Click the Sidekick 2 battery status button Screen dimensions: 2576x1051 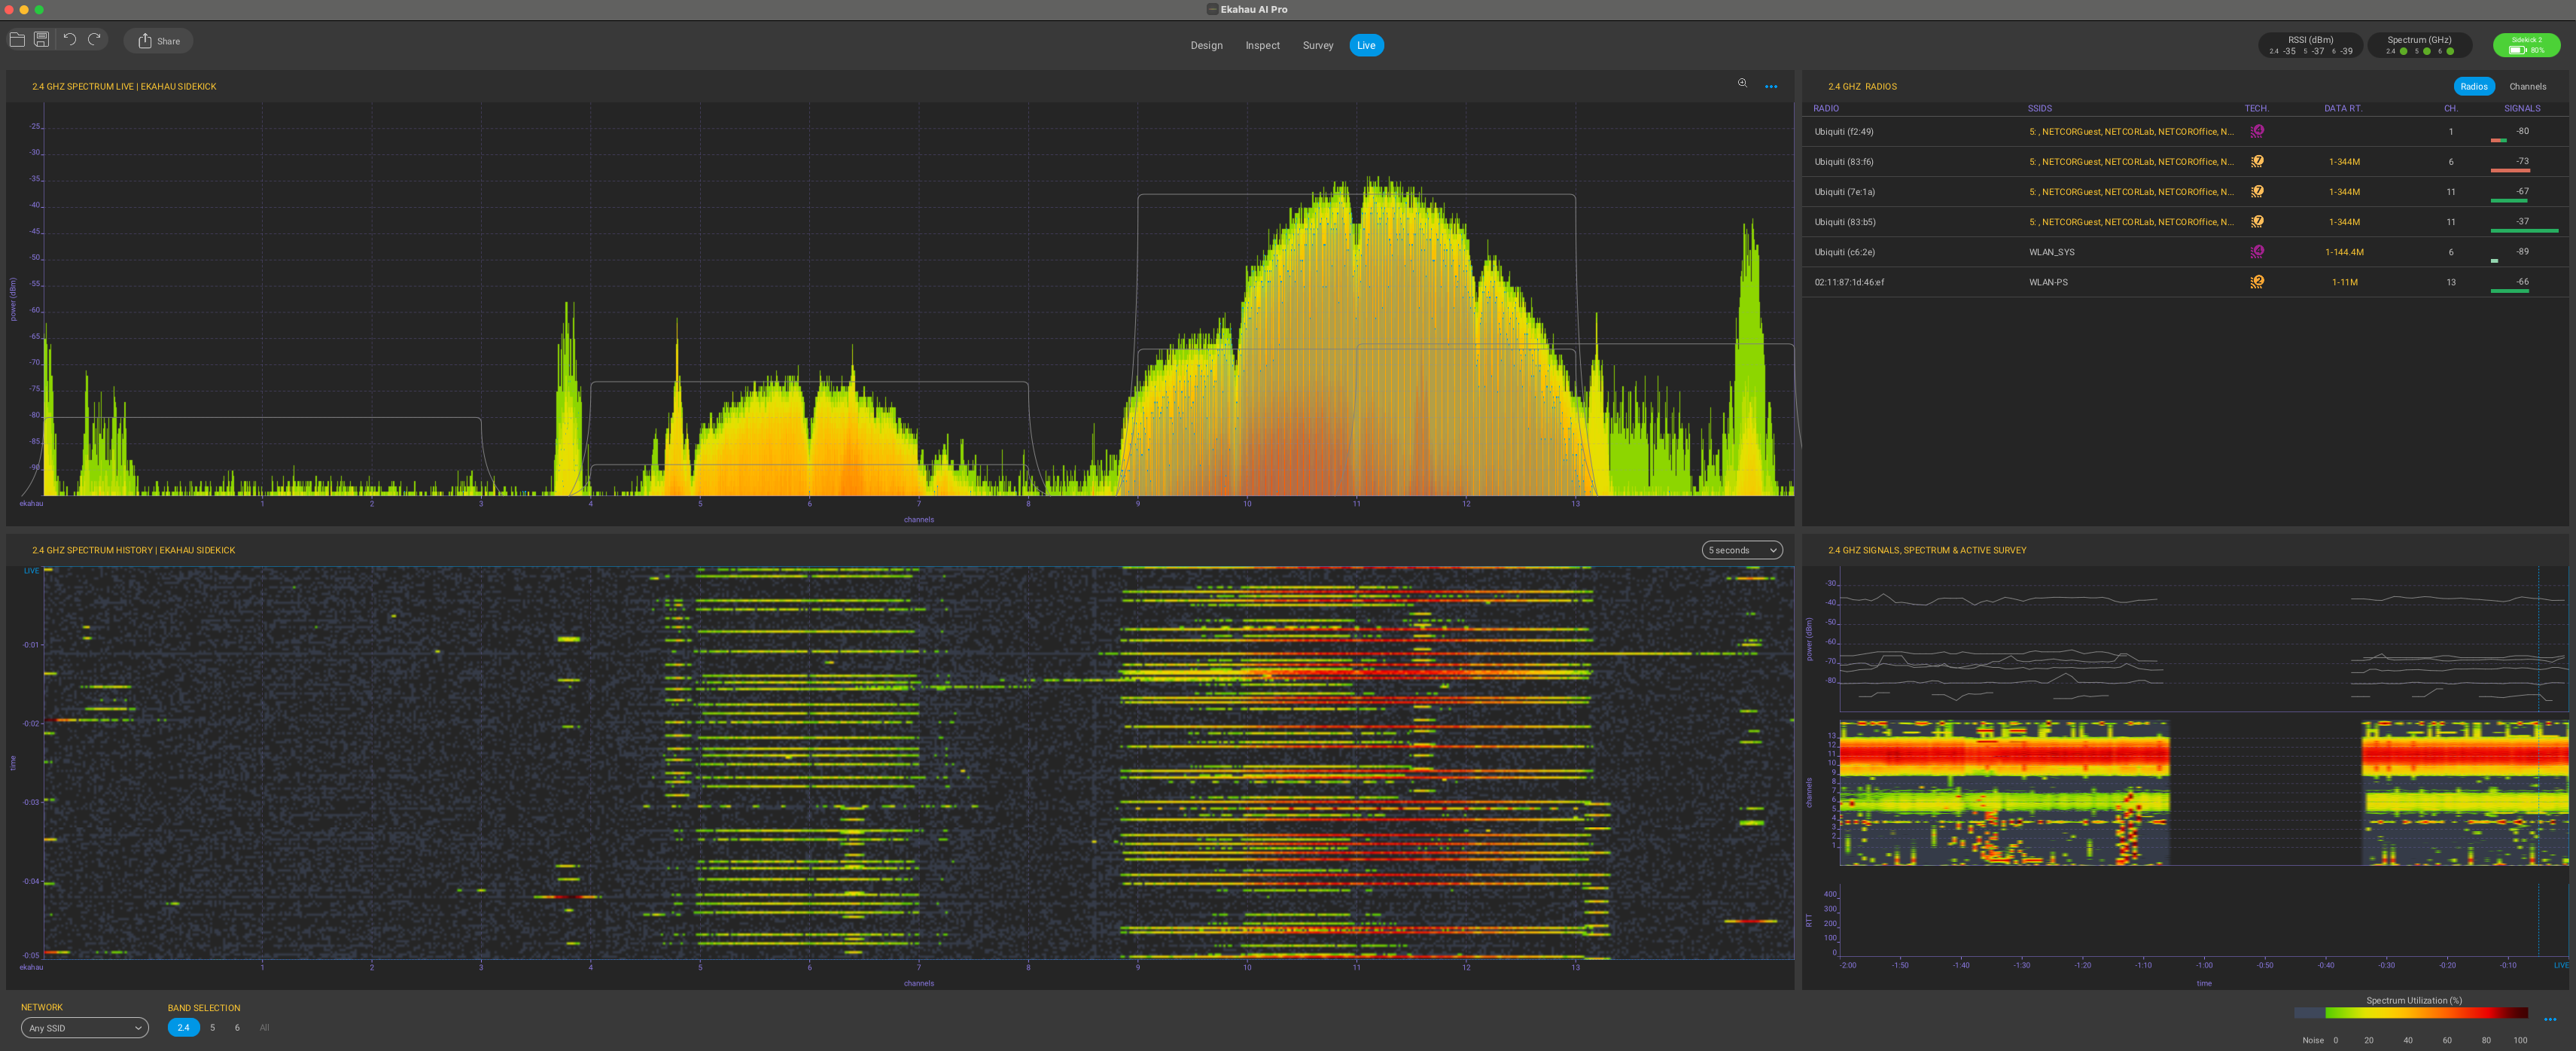point(2526,45)
